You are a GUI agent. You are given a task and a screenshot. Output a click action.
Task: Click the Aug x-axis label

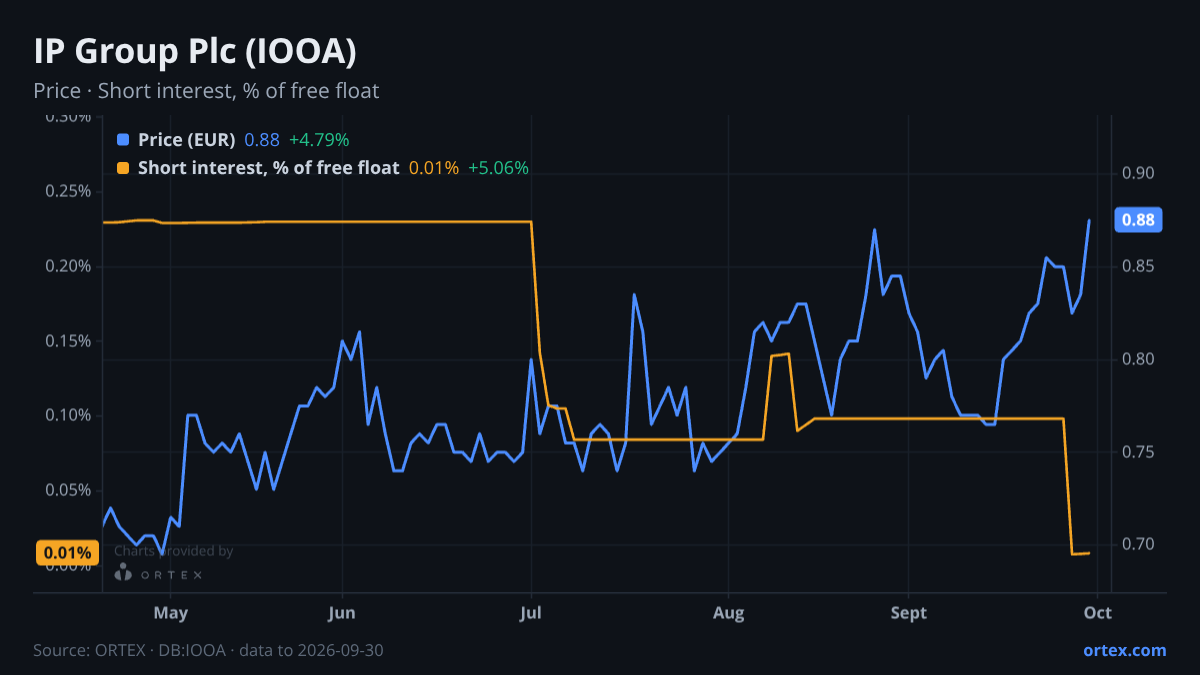click(x=729, y=612)
